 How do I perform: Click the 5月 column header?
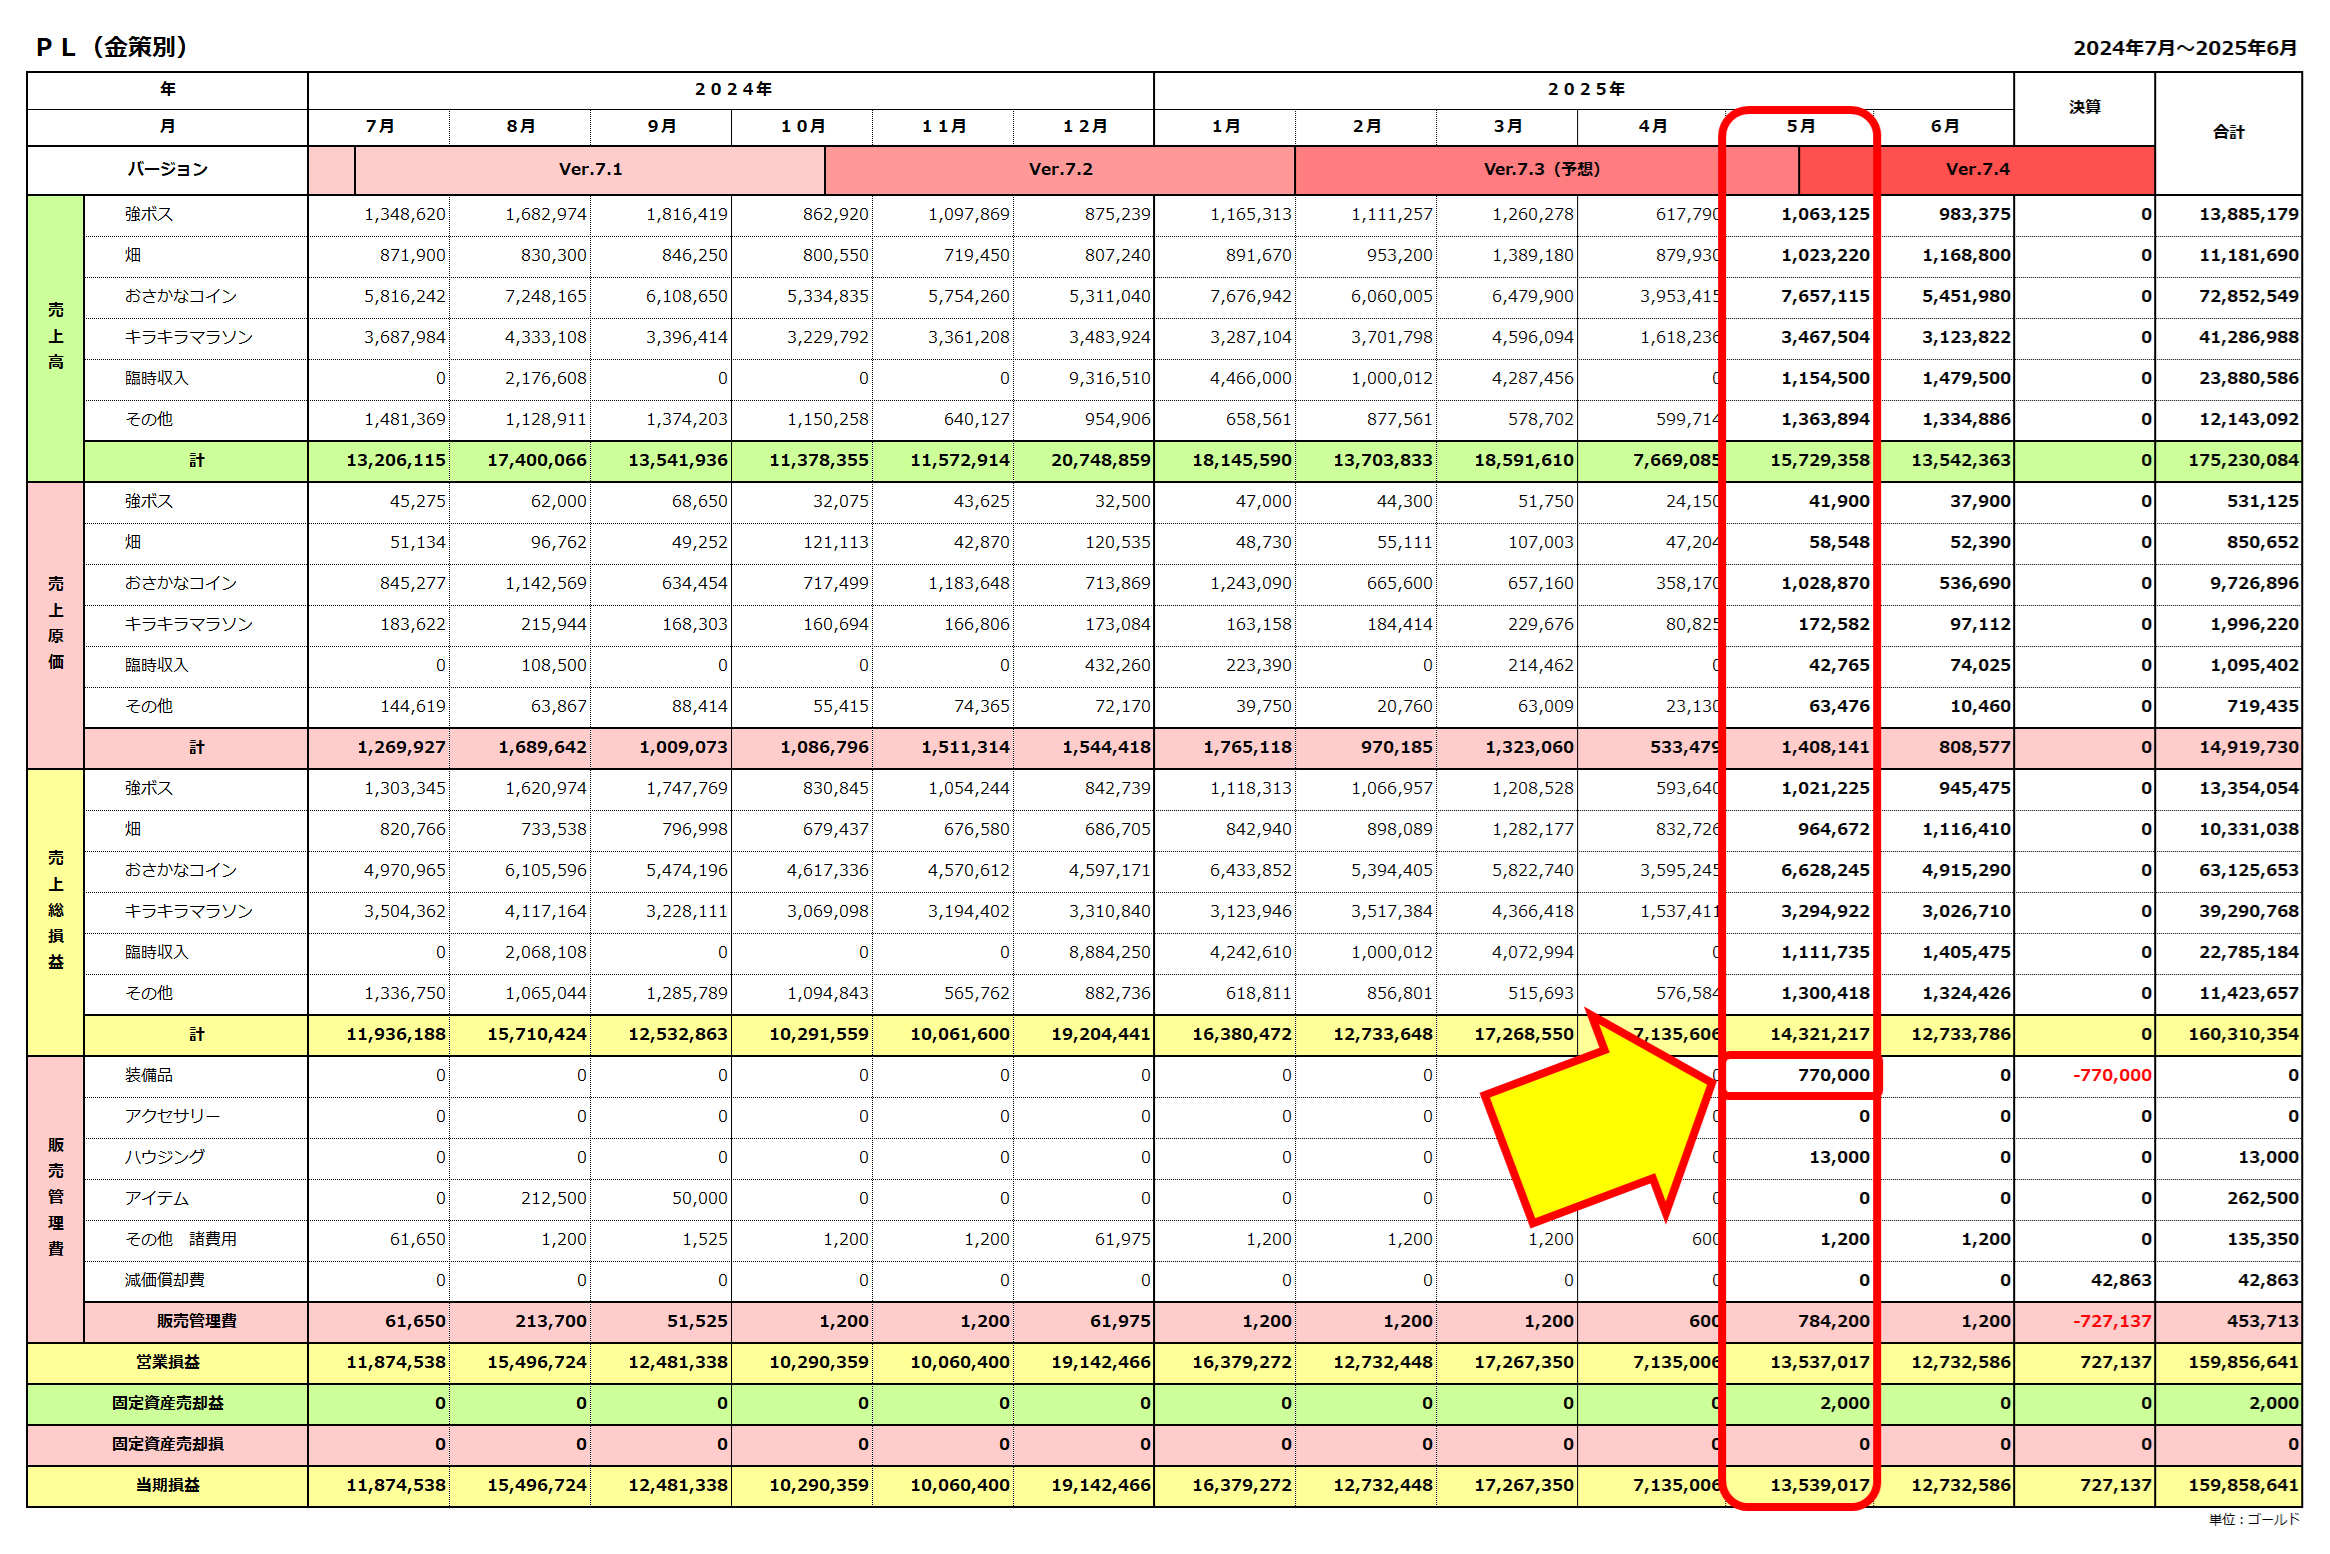pyautogui.click(x=1800, y=126)
